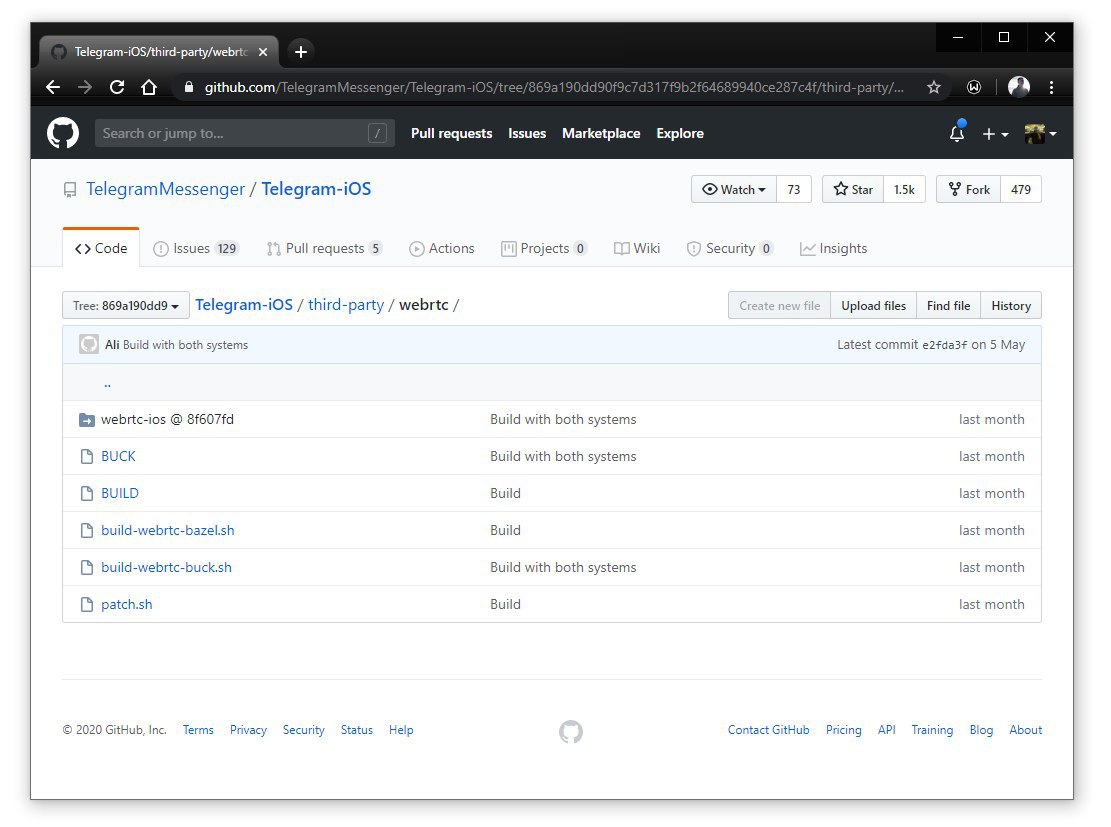Bookmark this page with the star icon
Image resolution: width=1111 pixels, height=827 pixels.
[x=934, y=88]
